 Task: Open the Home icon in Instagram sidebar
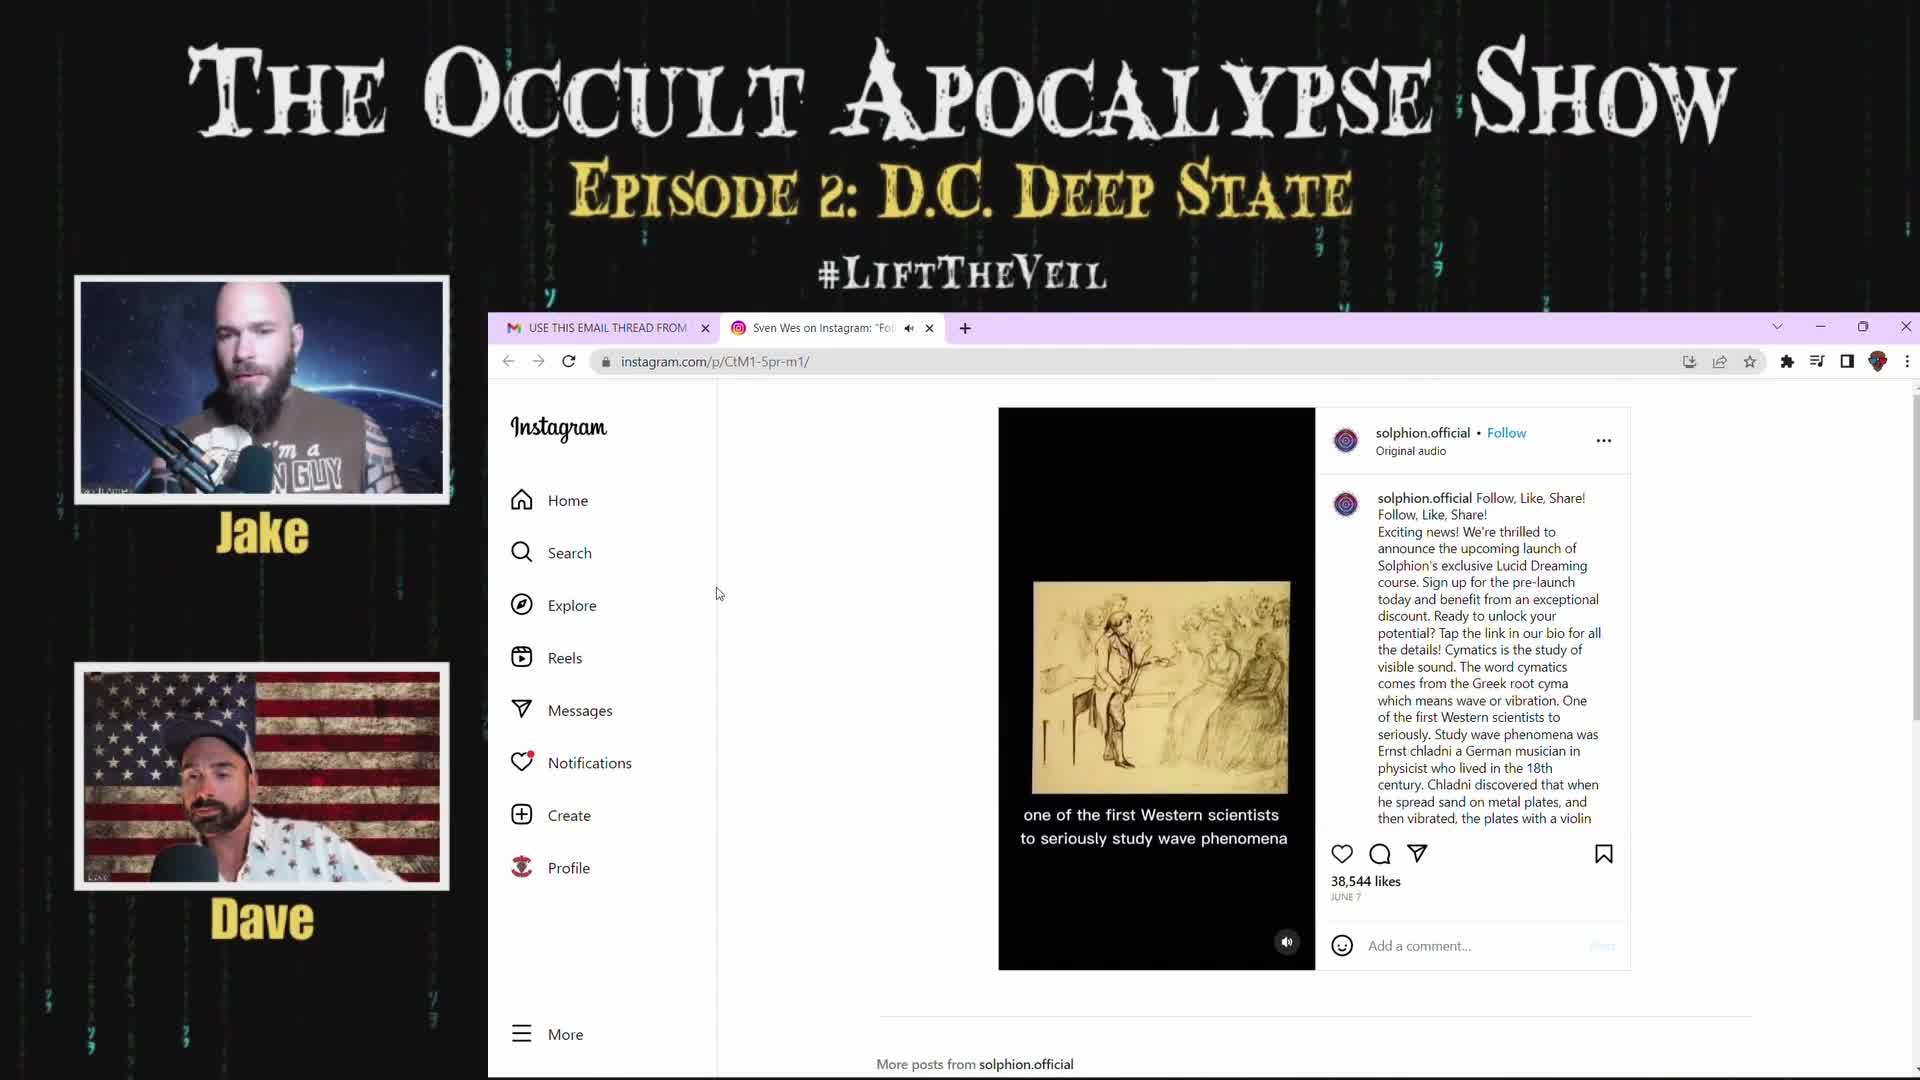tap(521, 500)
